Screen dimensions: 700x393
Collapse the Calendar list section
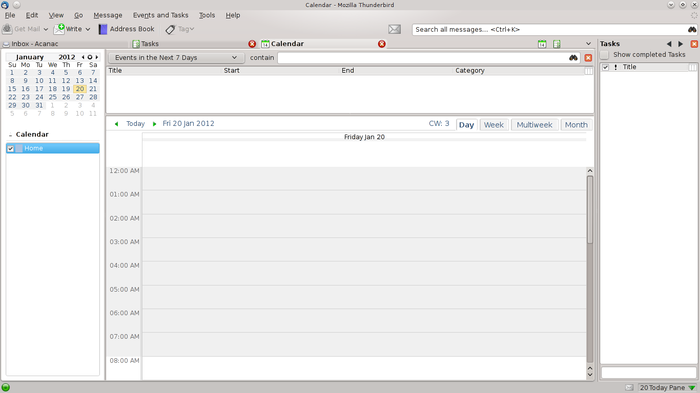[10, 135]
